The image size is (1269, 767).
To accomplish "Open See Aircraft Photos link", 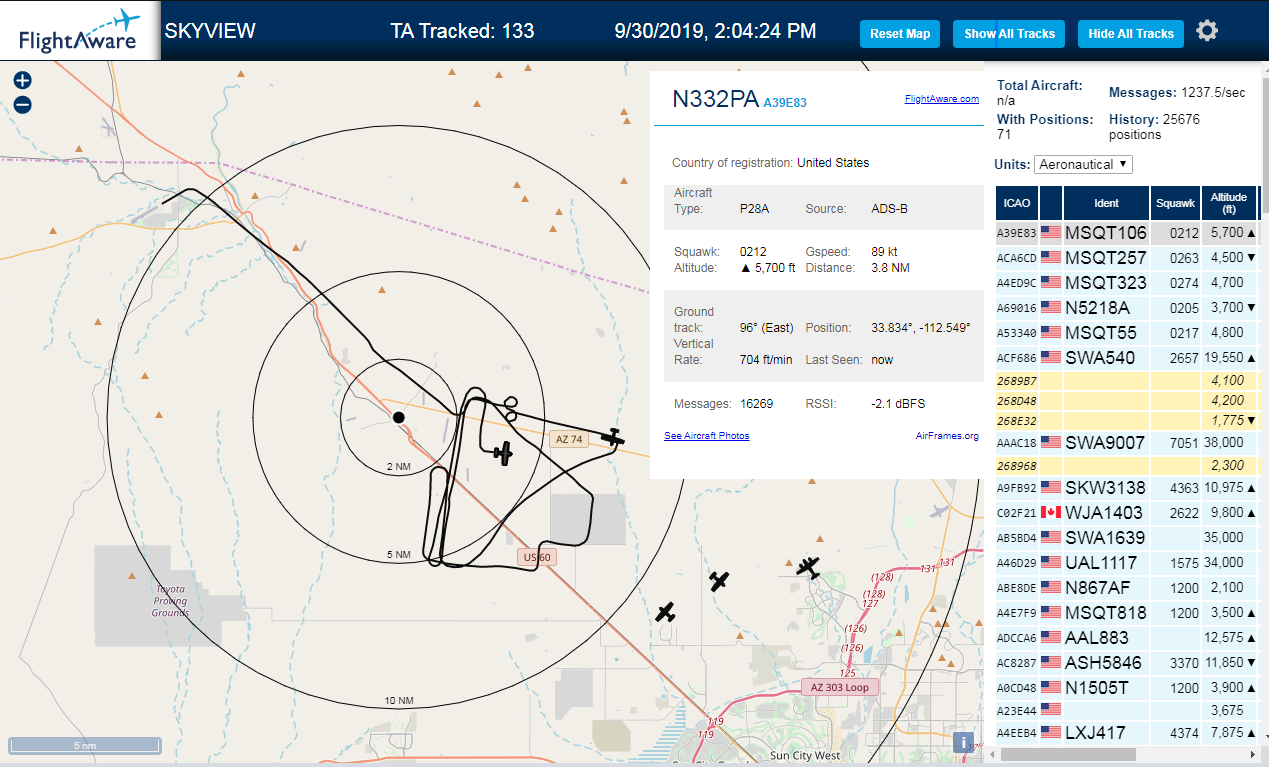I will tap(706, 436).
